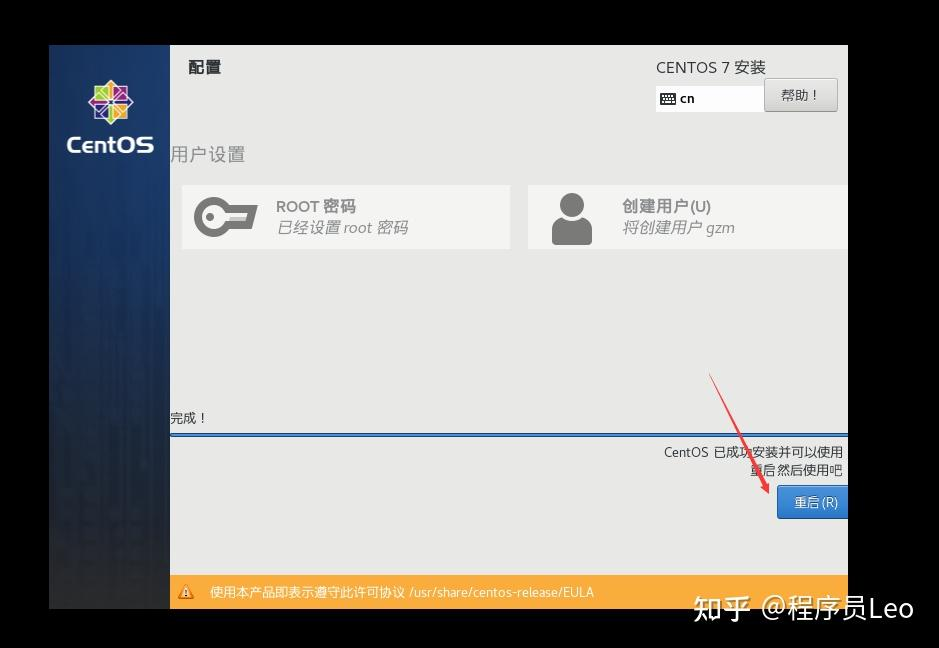Click the 用户设置 section heading
The image size is (939, 648).
(208, 155)
